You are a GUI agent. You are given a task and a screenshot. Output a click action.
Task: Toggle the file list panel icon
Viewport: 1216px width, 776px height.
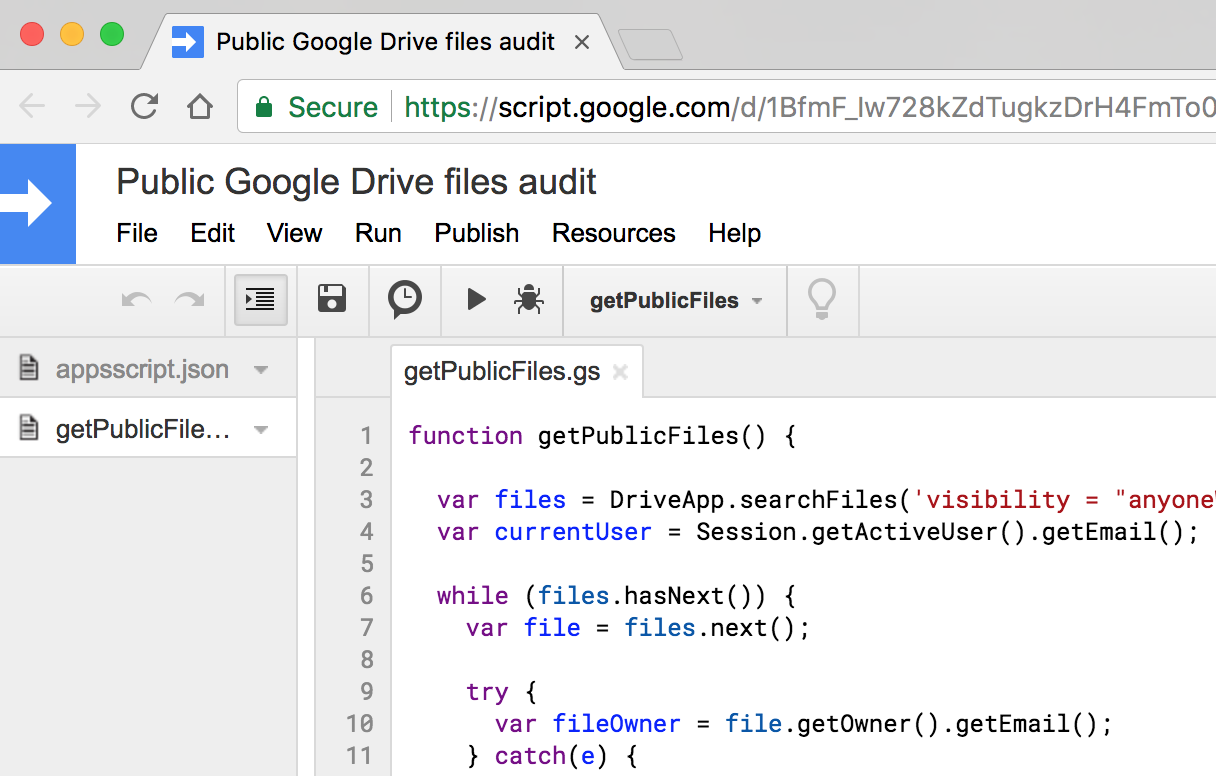click(260, 298)
